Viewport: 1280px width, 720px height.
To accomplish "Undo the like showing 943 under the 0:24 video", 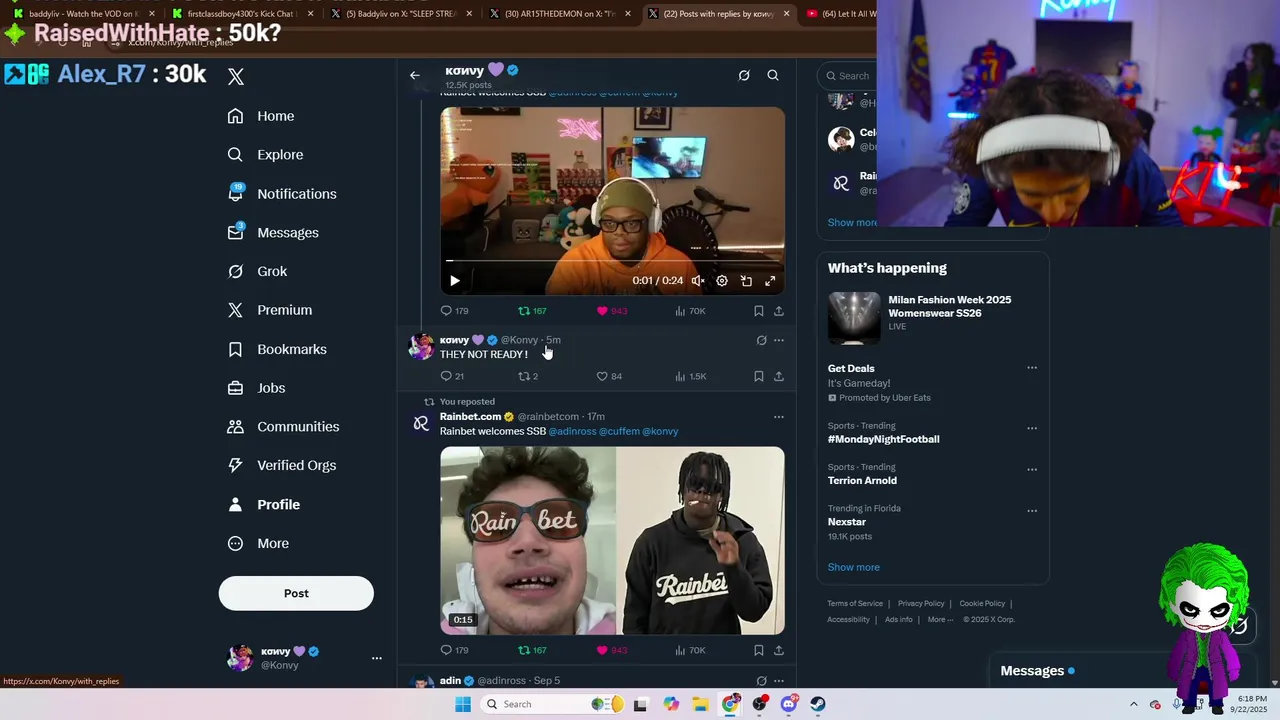I will [612, 311].
